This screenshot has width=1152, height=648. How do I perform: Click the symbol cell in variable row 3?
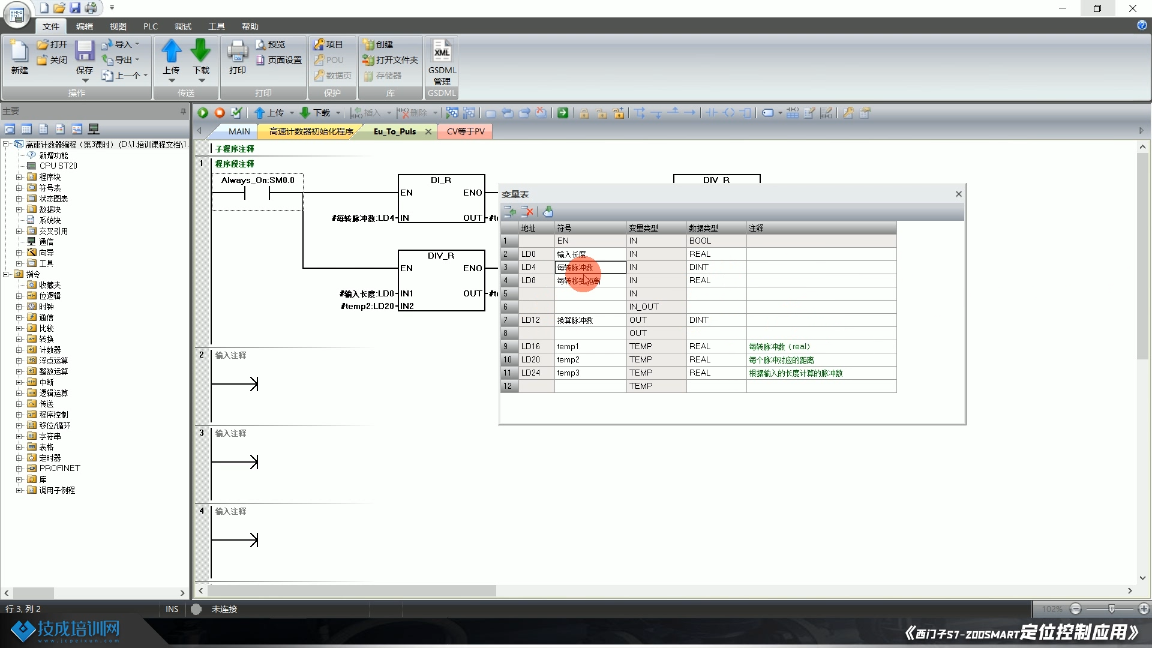pyautogui.click(x=591, y=267)
